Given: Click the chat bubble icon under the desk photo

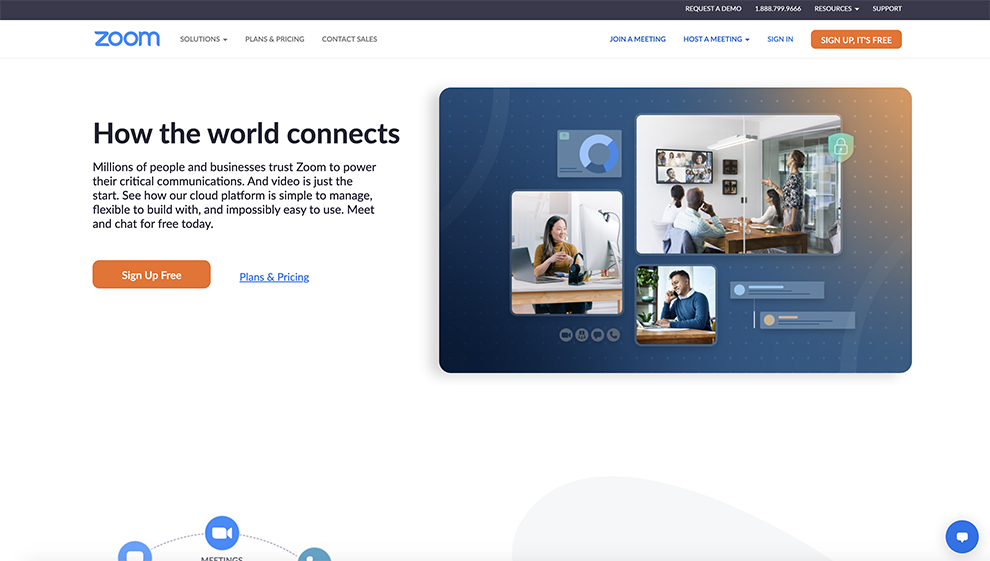Looking at the screenshot, I should [x=597, y=335].
